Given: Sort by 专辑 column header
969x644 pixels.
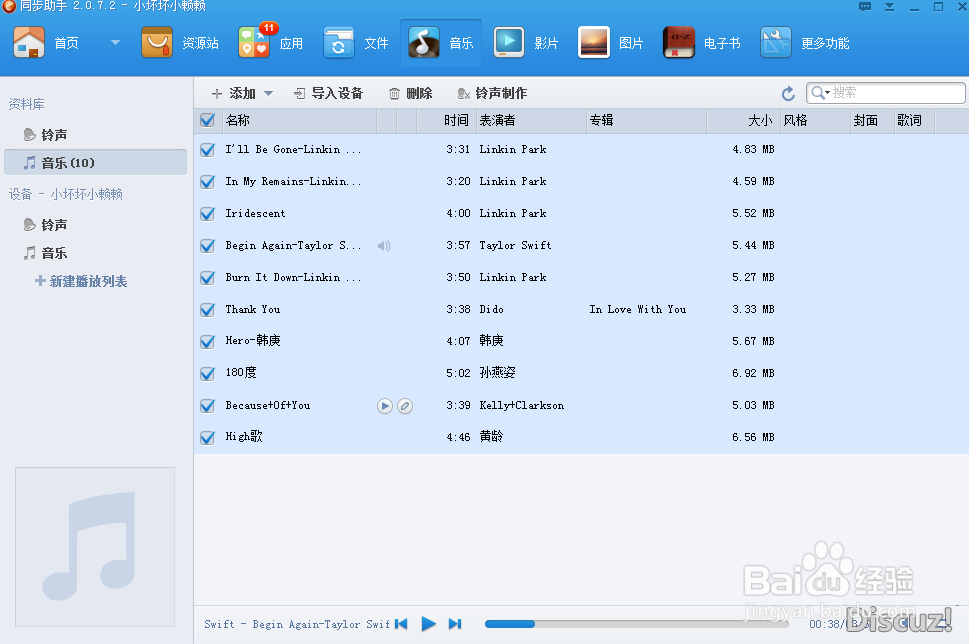Looking at the screenshot, I should [x=646, y=121].
